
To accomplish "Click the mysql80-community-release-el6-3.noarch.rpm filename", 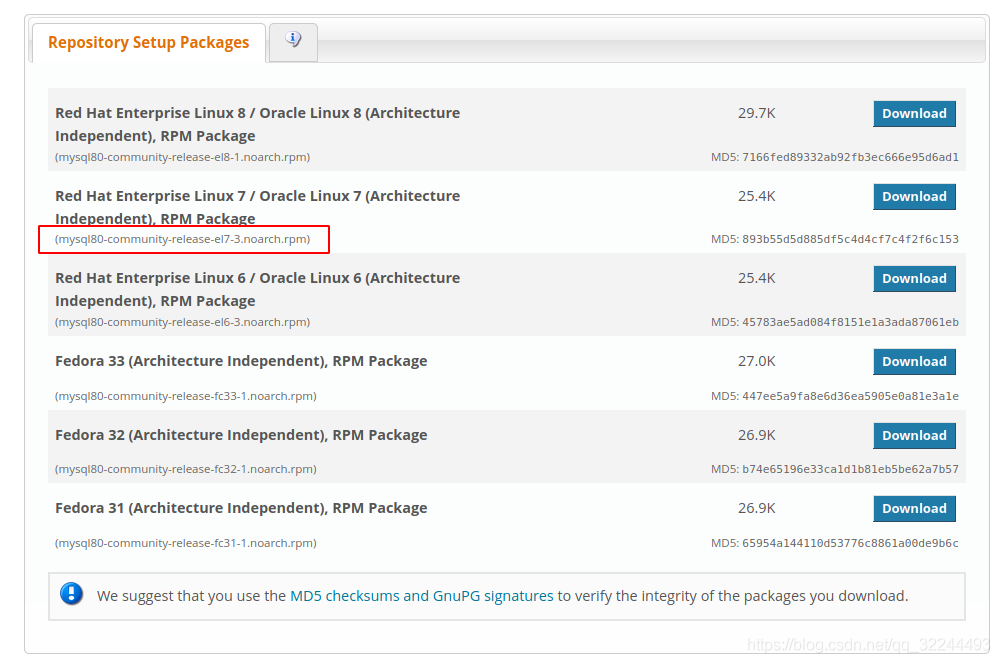I will 182,322.
